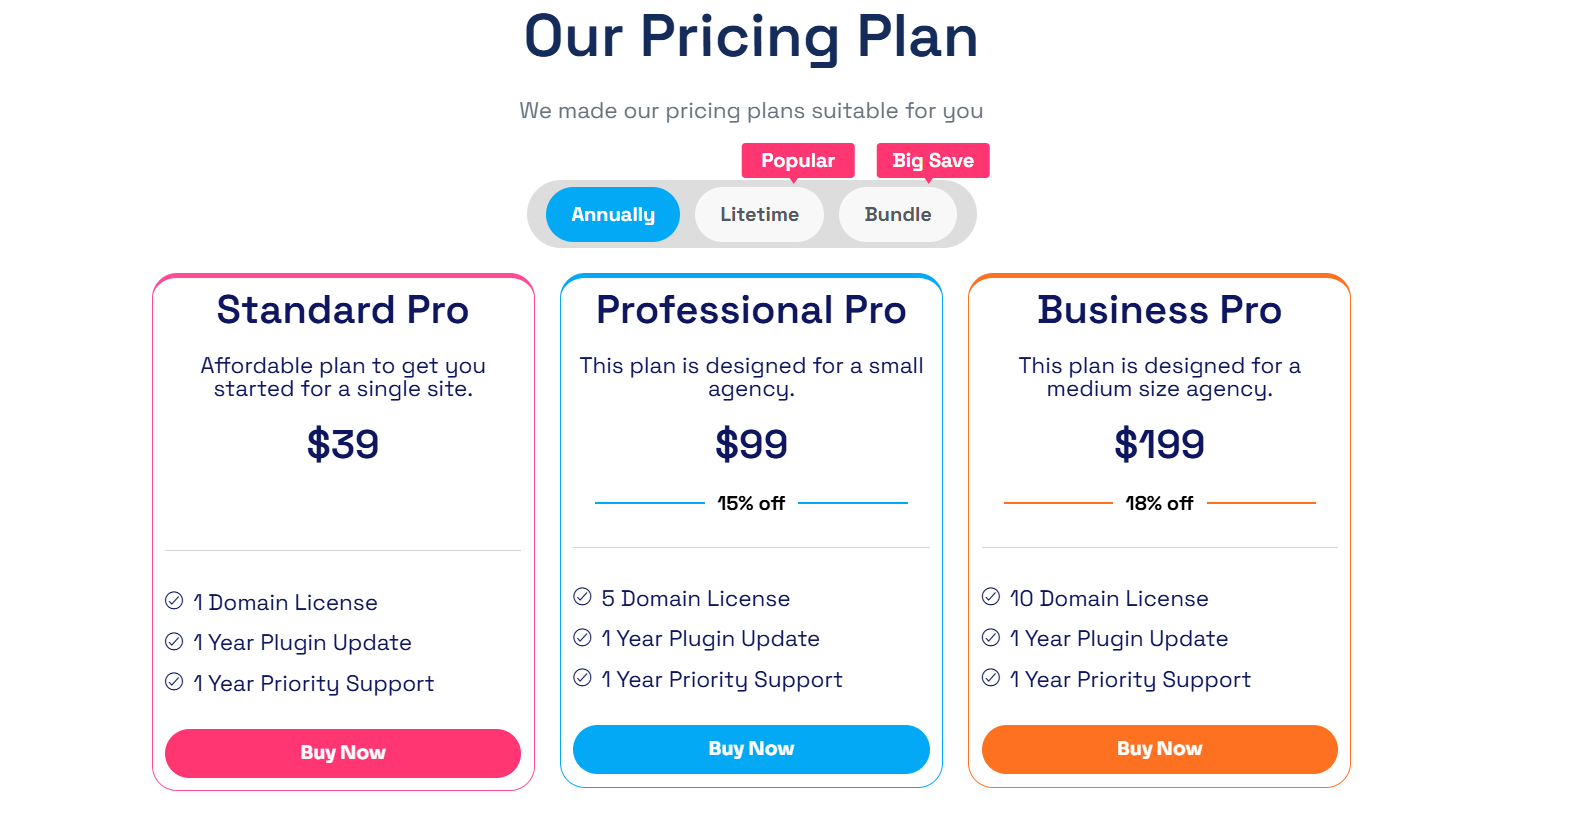Click the Big Save badge
The image size is (1585, 824).
[932, 160]
